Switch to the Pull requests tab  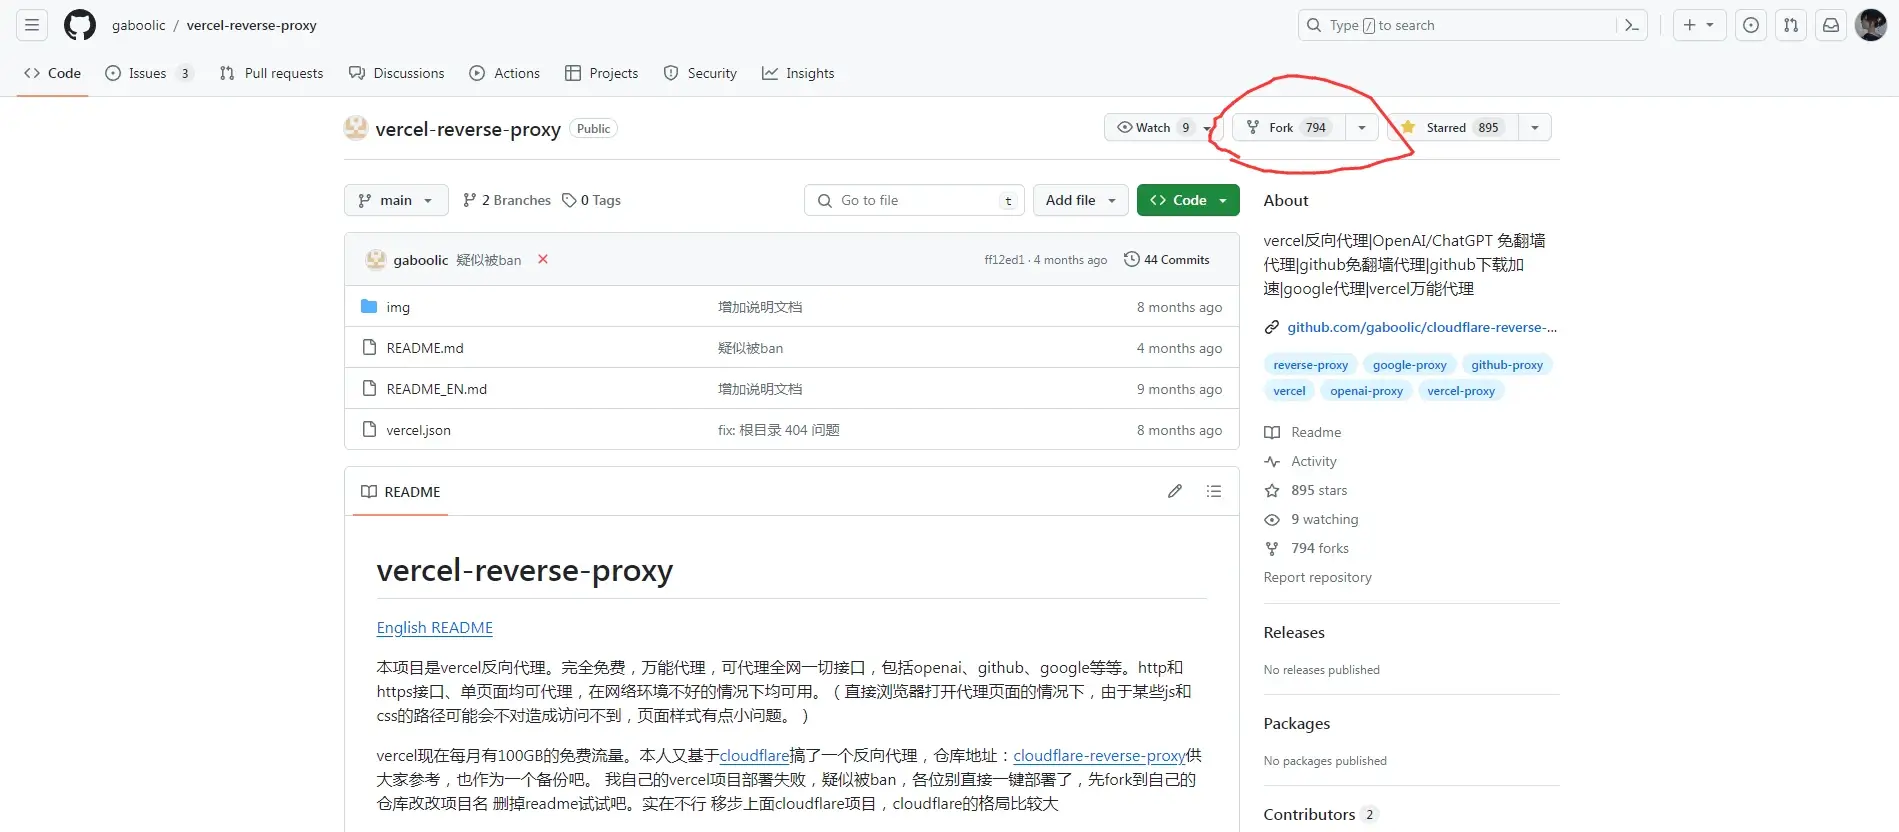point(272,73)
